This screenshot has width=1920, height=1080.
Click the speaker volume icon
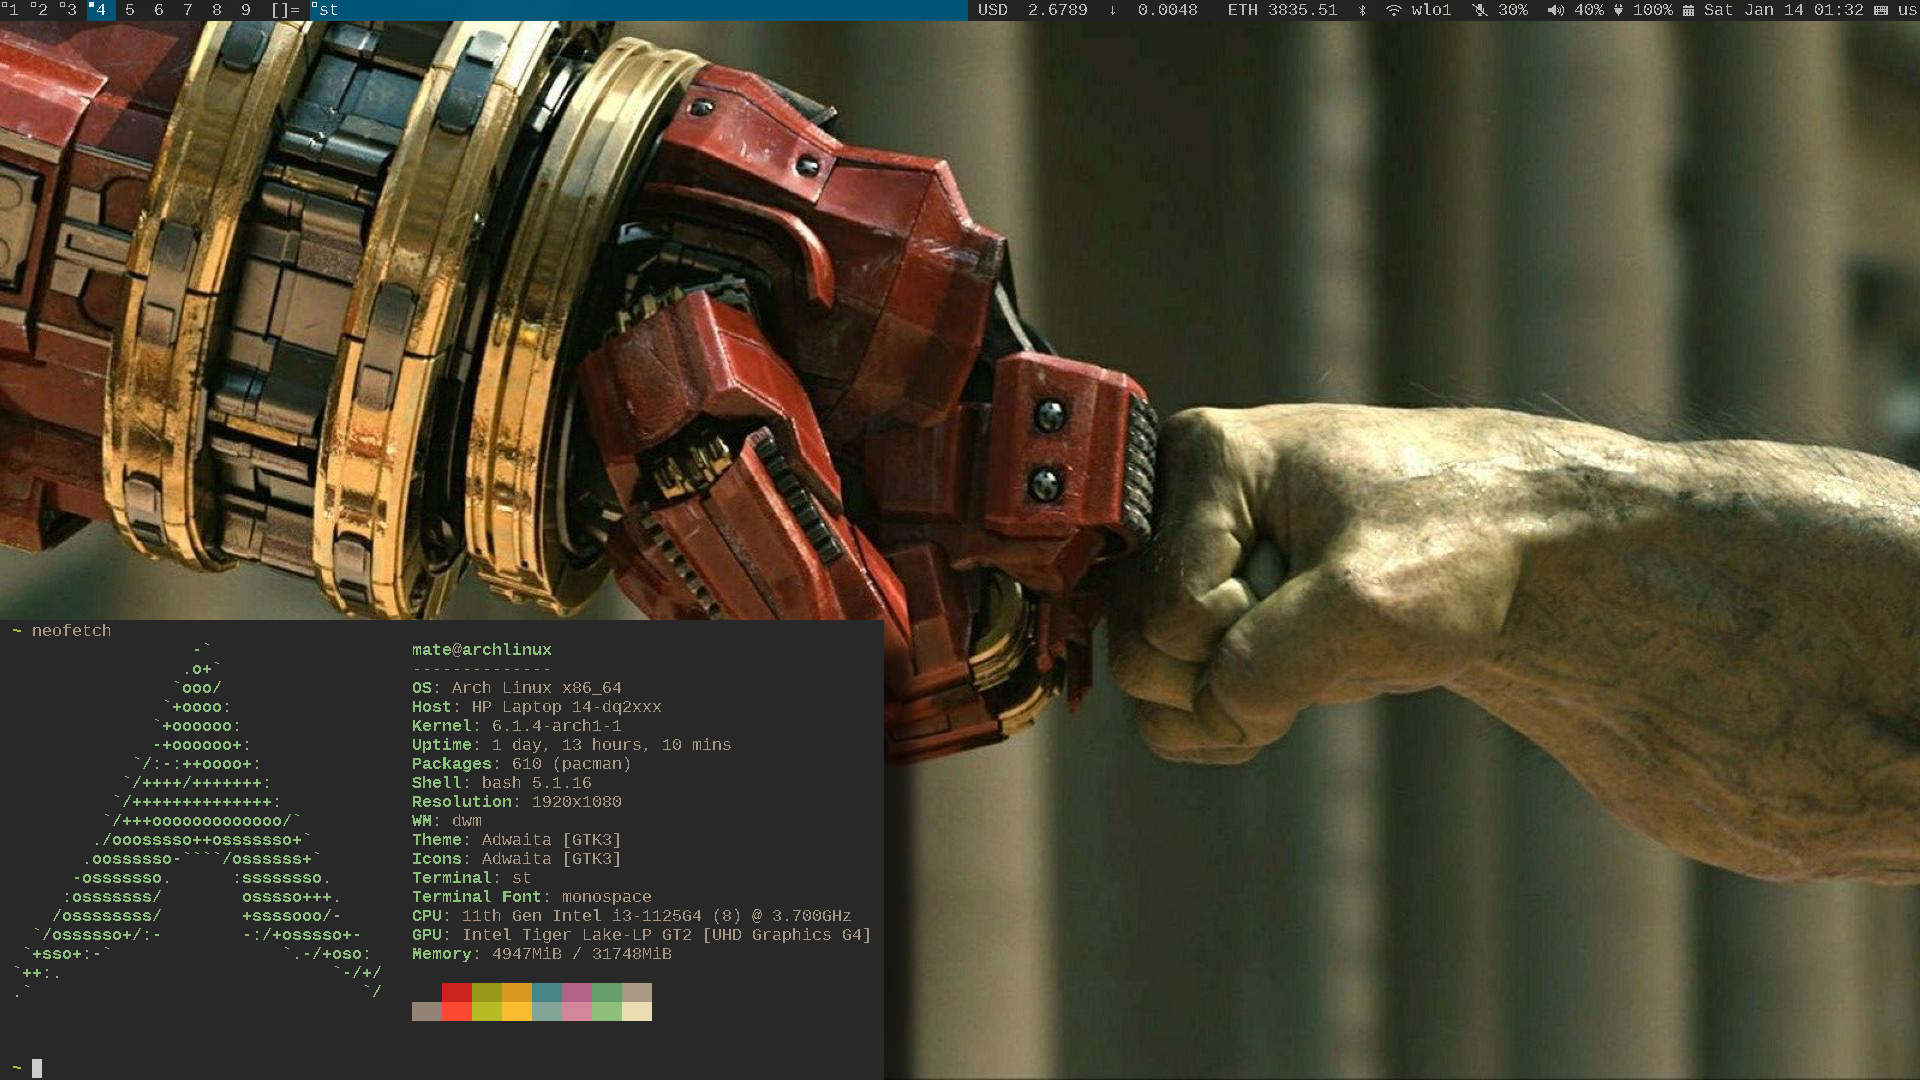point(1555,10)
